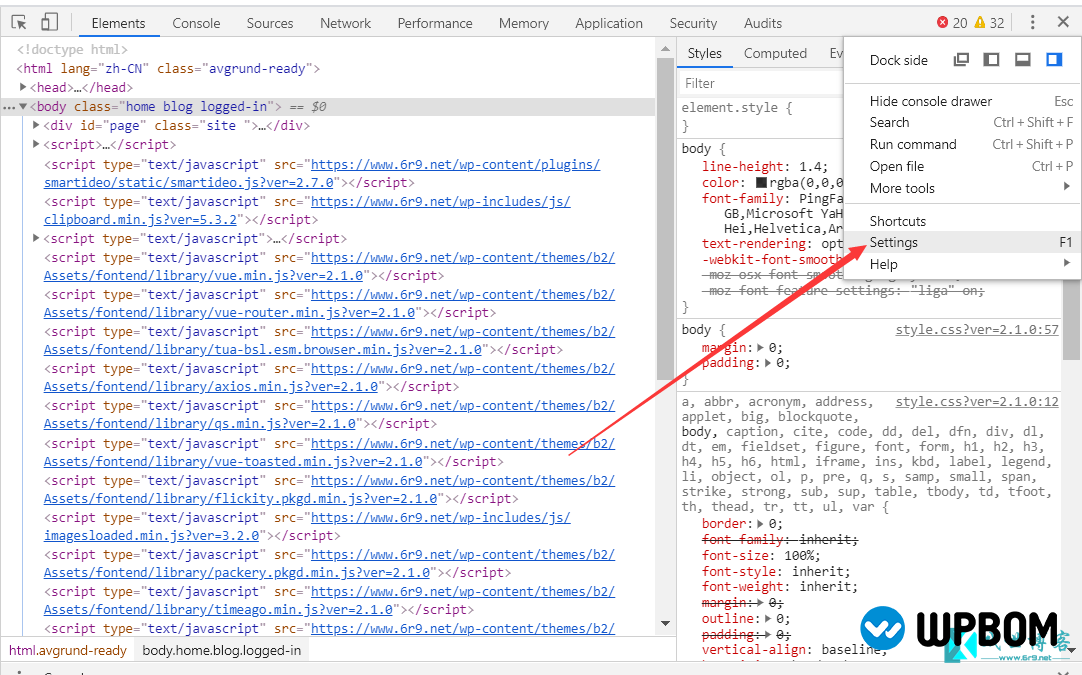The image size is (1082, 675).
Task: Open the Elements tab
Action: [x=118, y=23]
